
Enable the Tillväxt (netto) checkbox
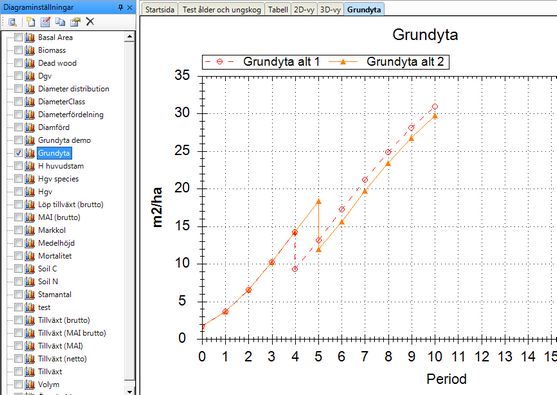pos(18,359)
